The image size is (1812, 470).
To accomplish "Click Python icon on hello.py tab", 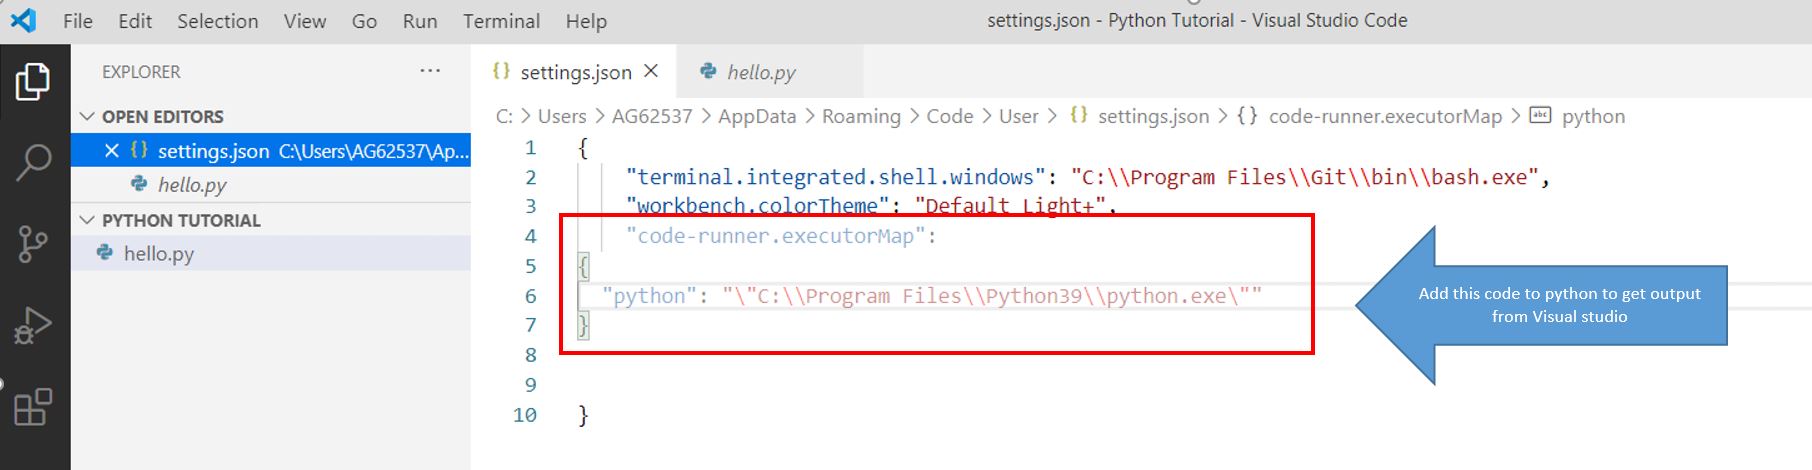I will pyautogui.click(x=708, y=71).
